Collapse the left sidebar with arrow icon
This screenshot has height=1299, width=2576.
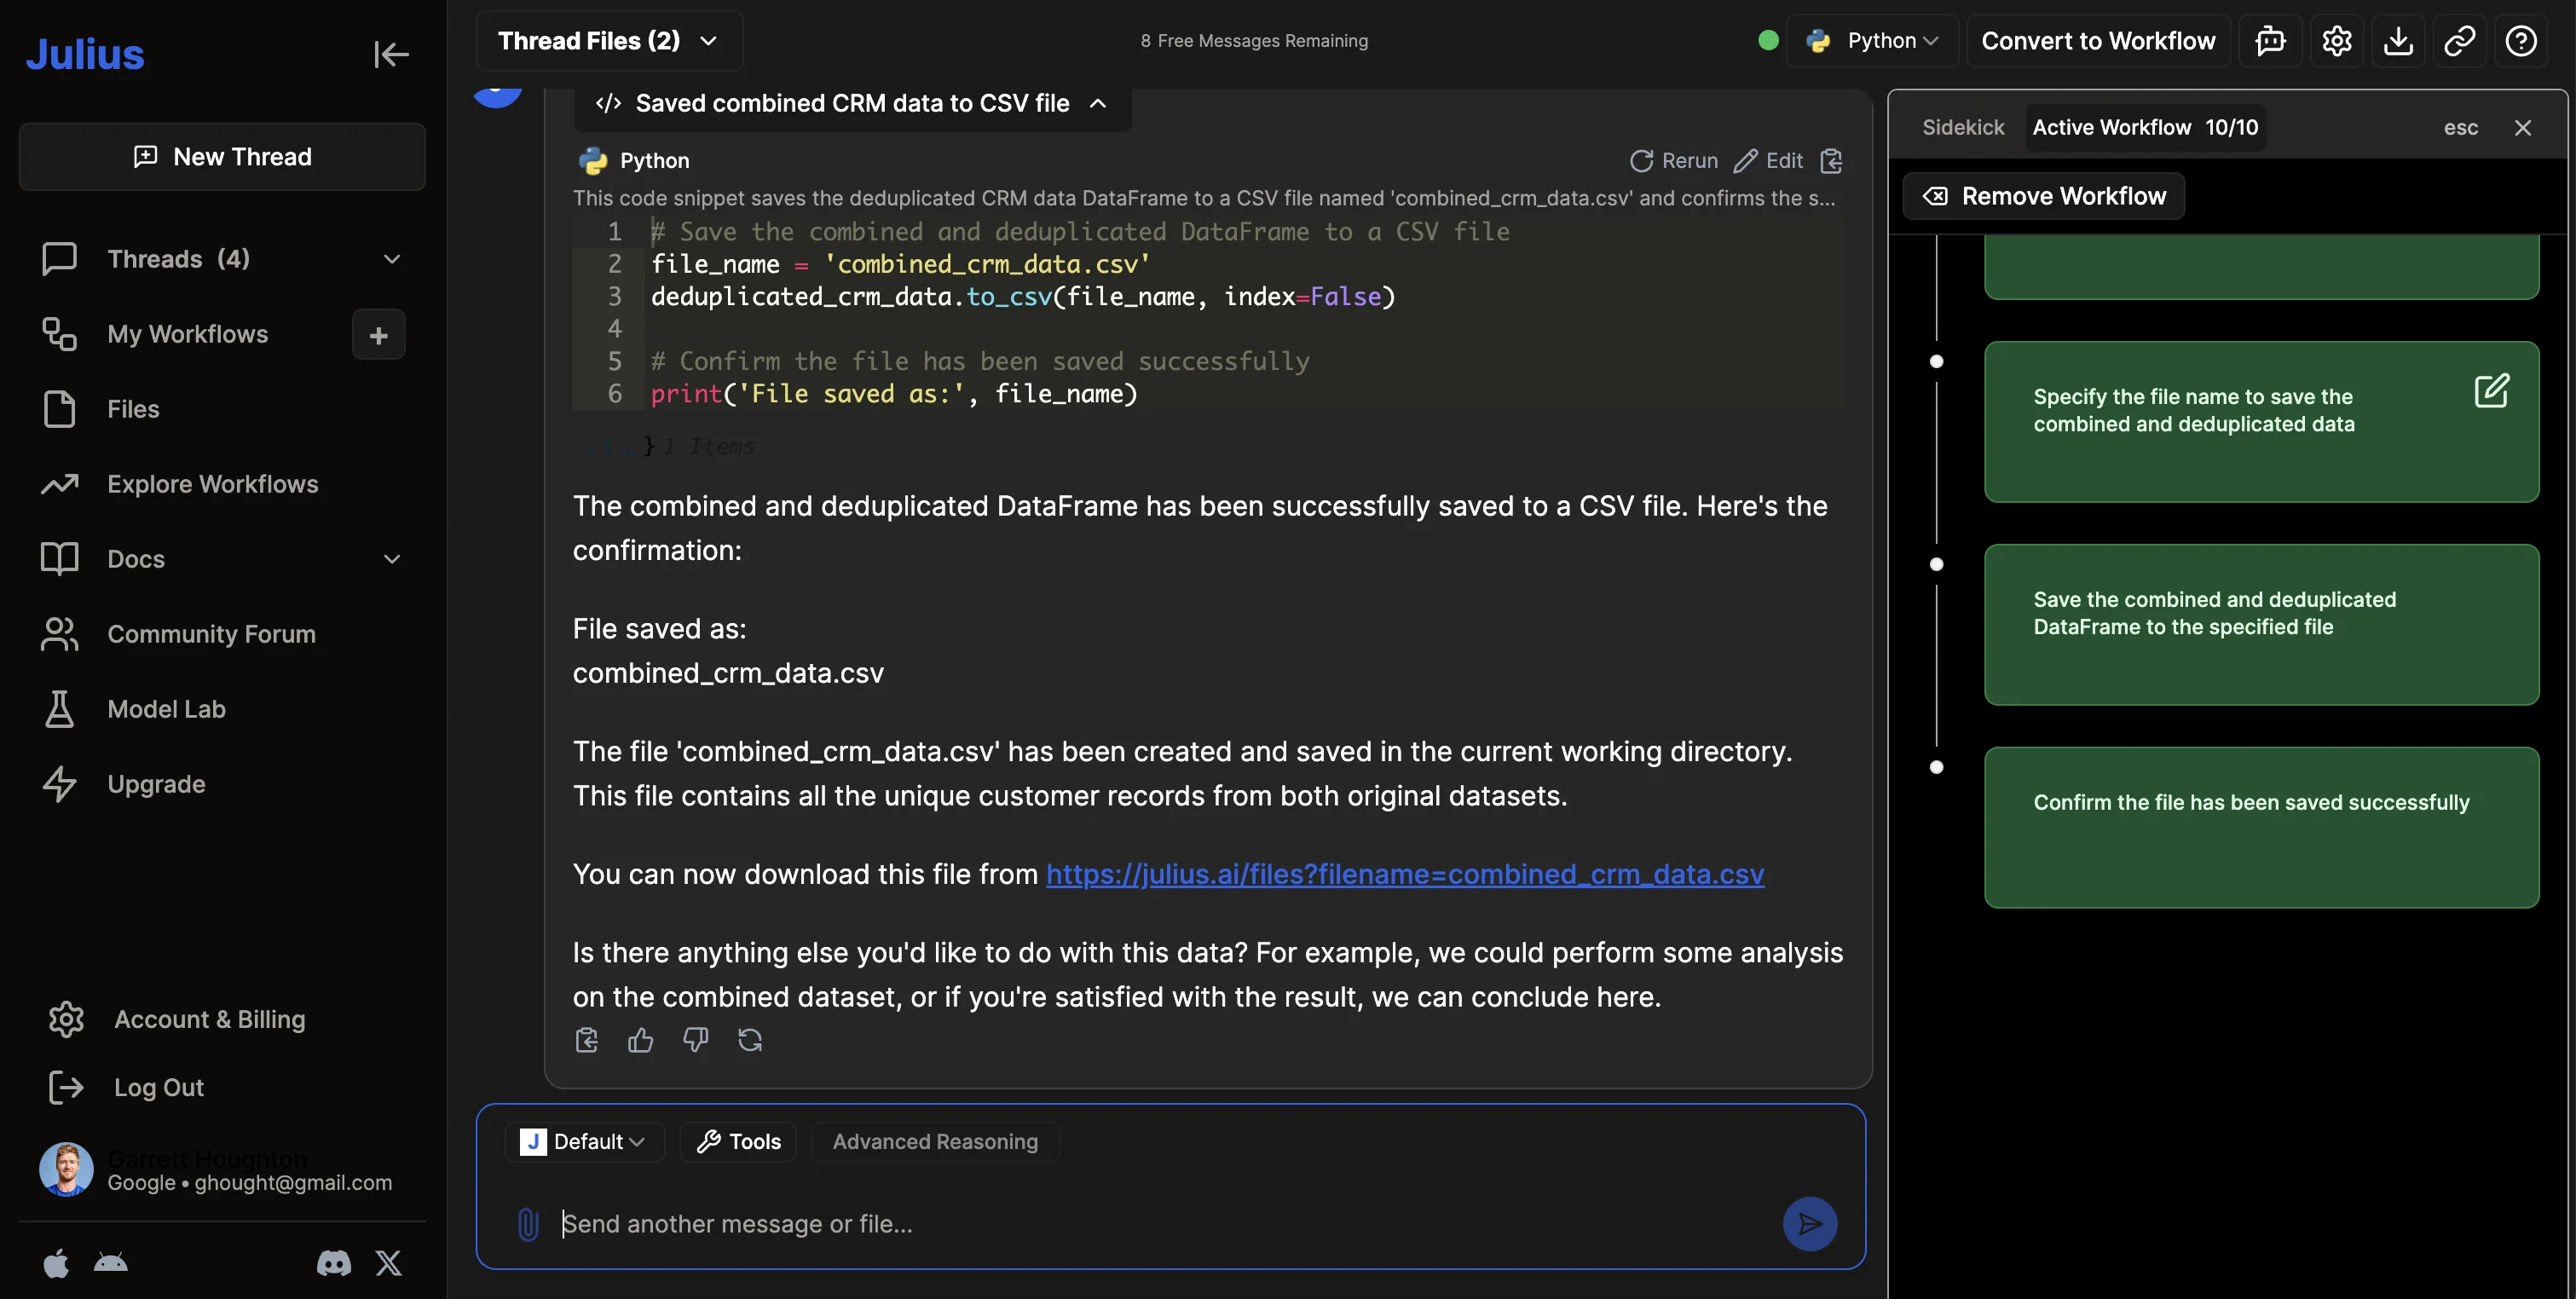pos(391,54)
